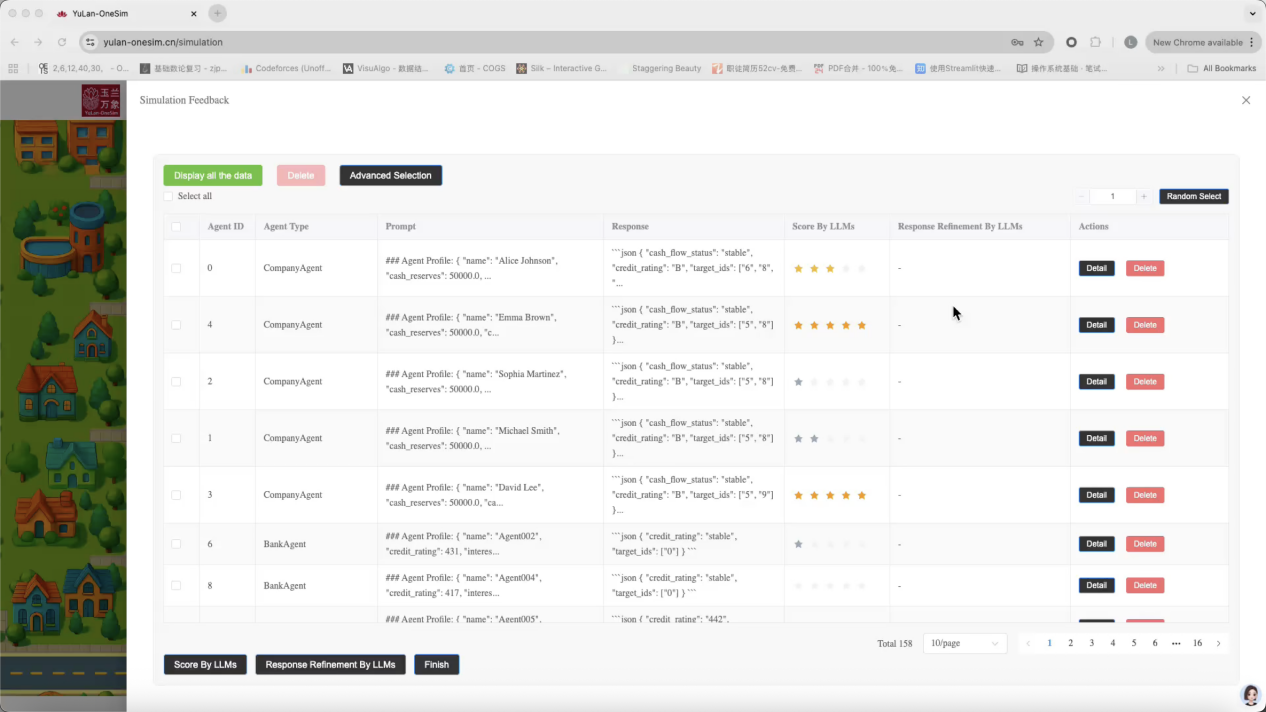Go to next page of results arrow
This screenshot has width=1266, height=712.
pyautogui.click(x=1218, y=643)
